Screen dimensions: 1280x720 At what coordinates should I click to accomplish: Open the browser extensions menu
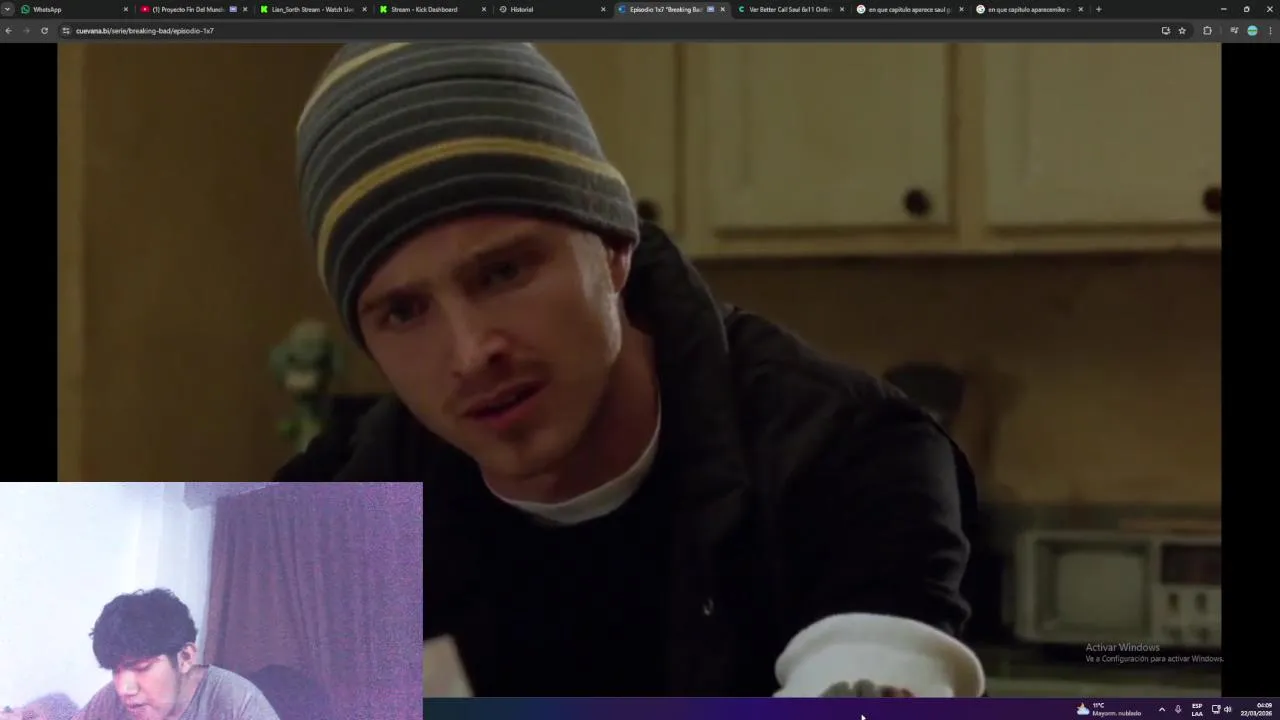(x=1207, y=31)
